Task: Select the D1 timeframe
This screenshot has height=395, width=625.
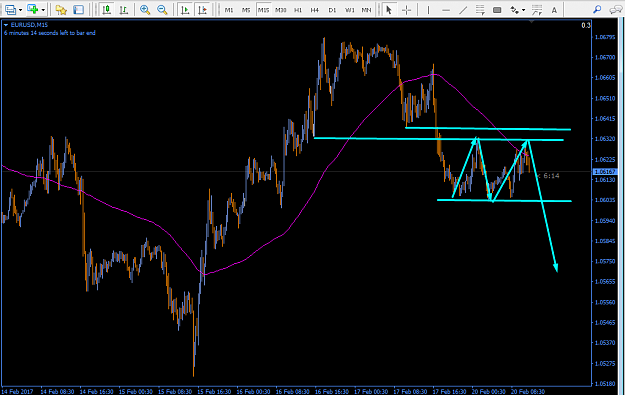Action: (332, 10)
